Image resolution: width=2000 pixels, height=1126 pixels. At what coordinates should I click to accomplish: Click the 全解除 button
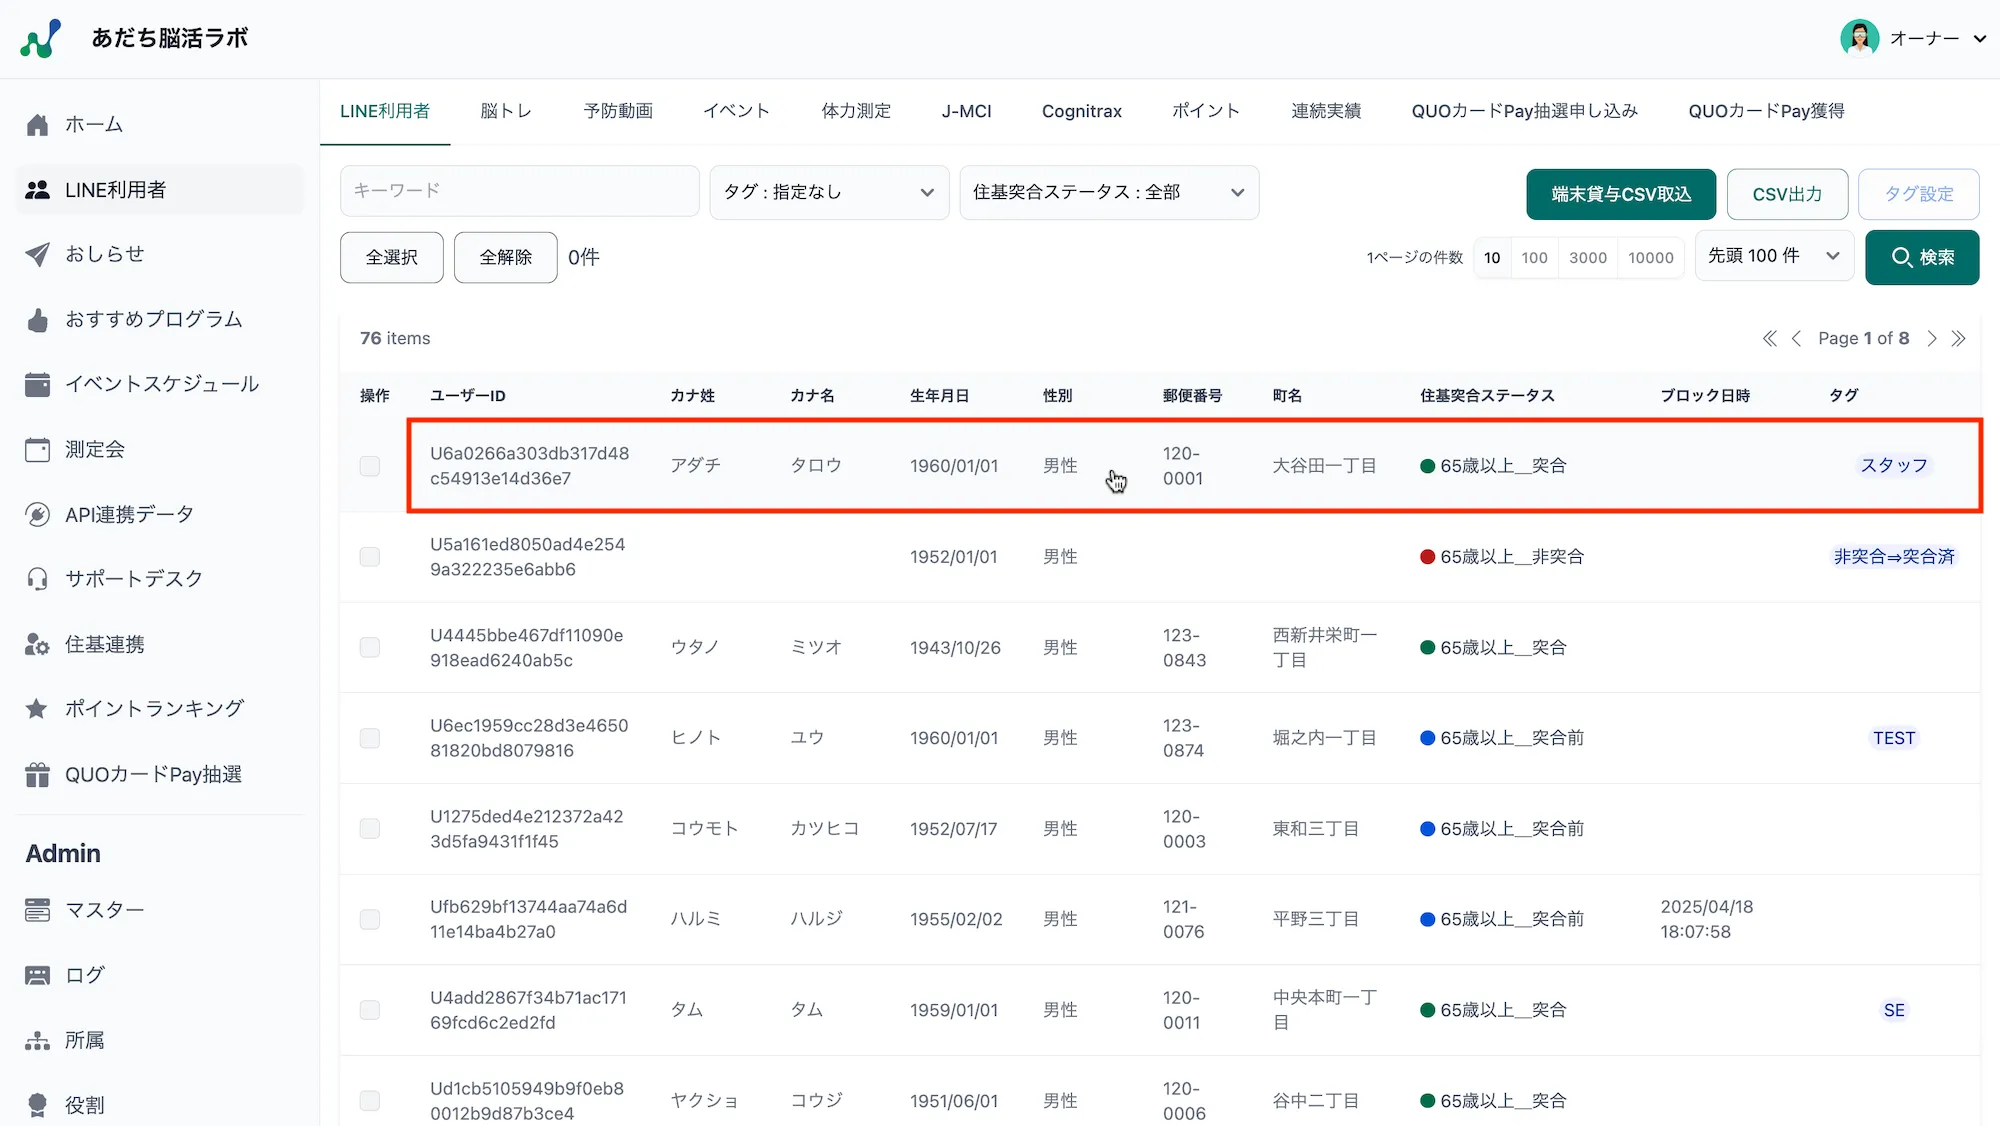click(505, 257)
